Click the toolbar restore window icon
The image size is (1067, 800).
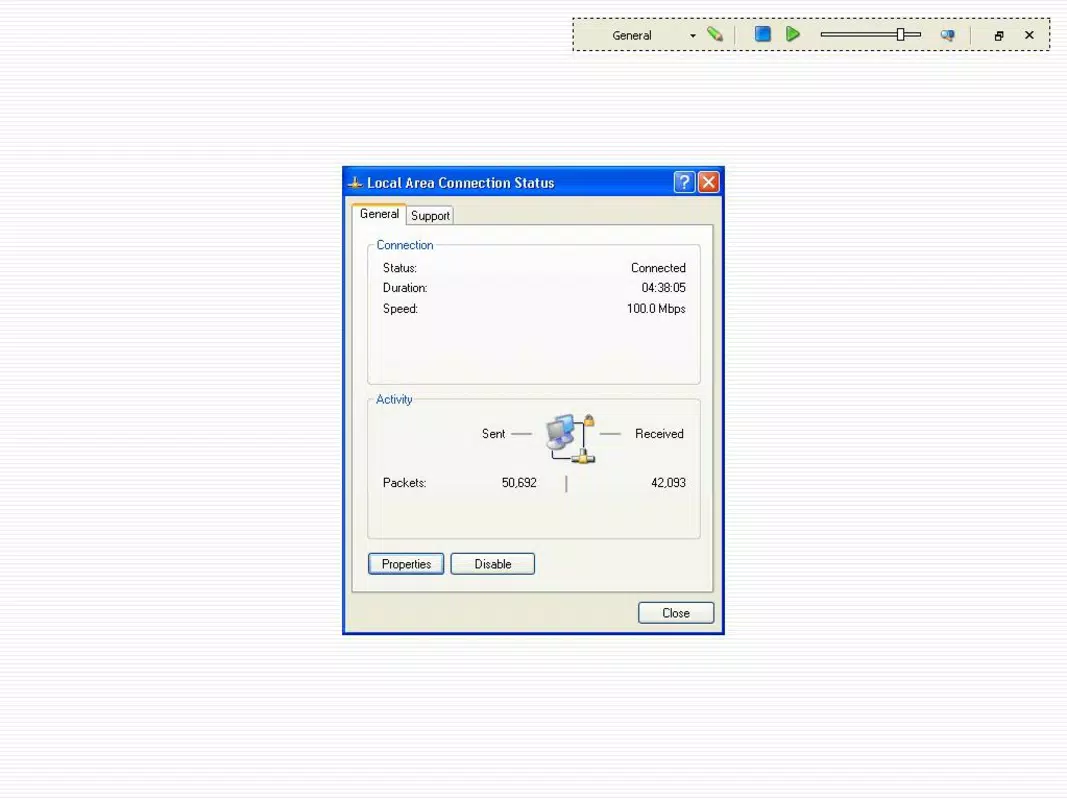998,35
